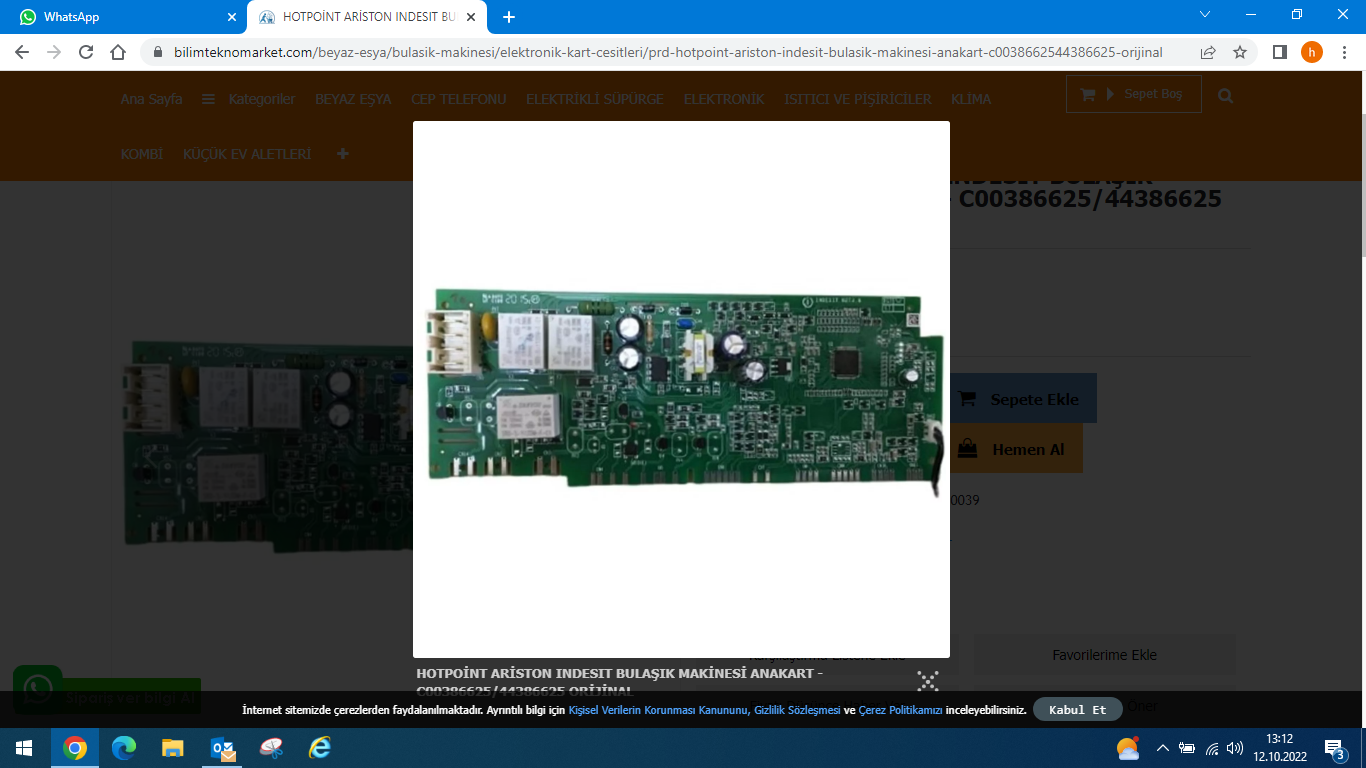Launch Microsoft Edge from the taskbar

124,748
